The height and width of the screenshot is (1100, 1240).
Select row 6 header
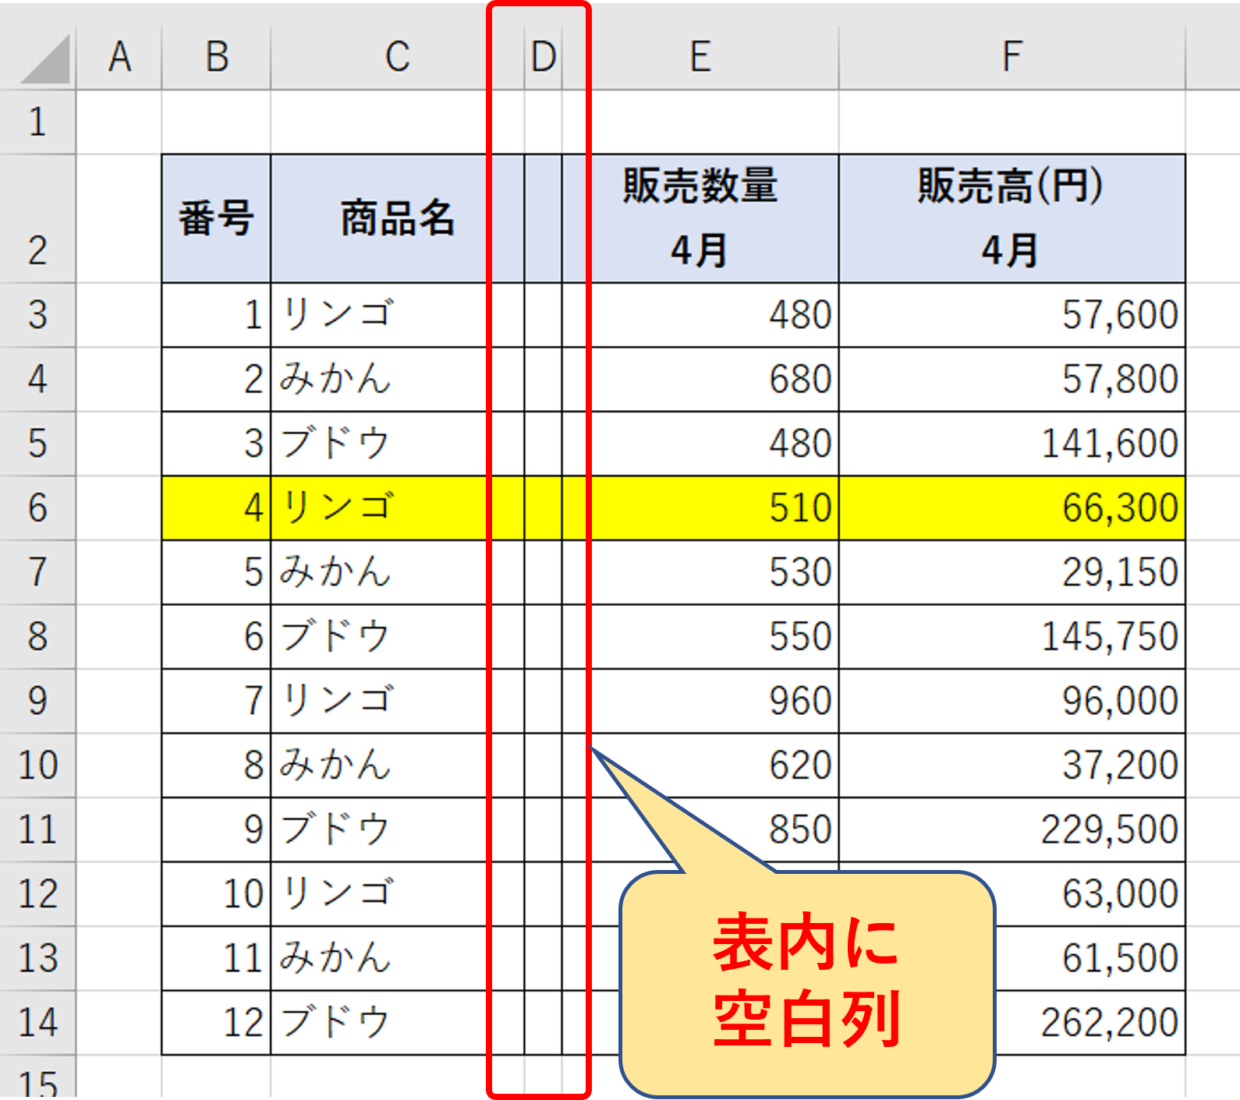coord(37,508)
